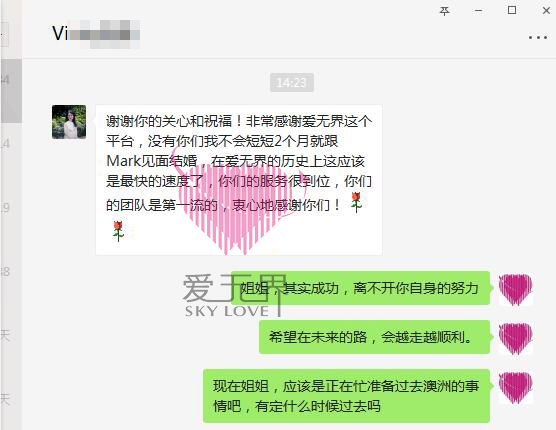
Task: Open left list conversation with time ending 8
Action: click(x=11, y=272)
